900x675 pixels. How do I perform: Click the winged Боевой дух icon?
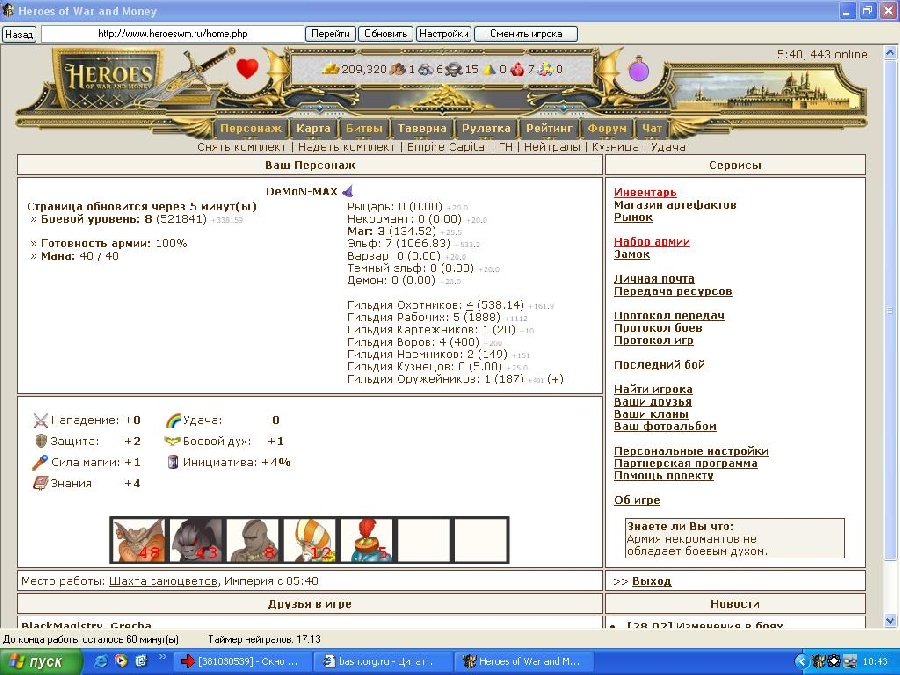point(173,441)
